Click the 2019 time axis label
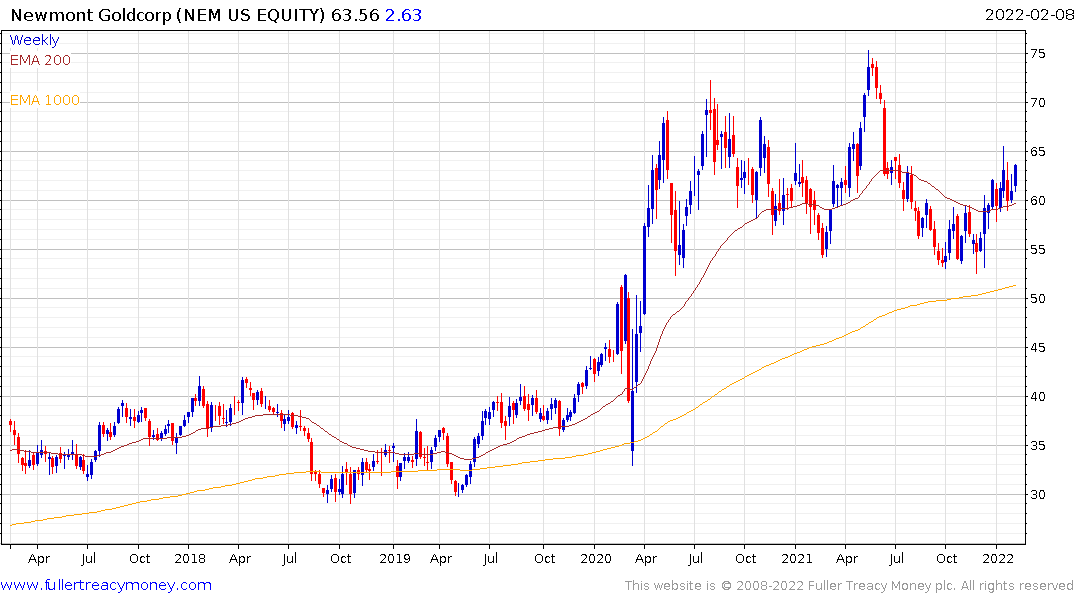Image resolution: width=1075 pixels, height=600 pixels. point(395,558)
